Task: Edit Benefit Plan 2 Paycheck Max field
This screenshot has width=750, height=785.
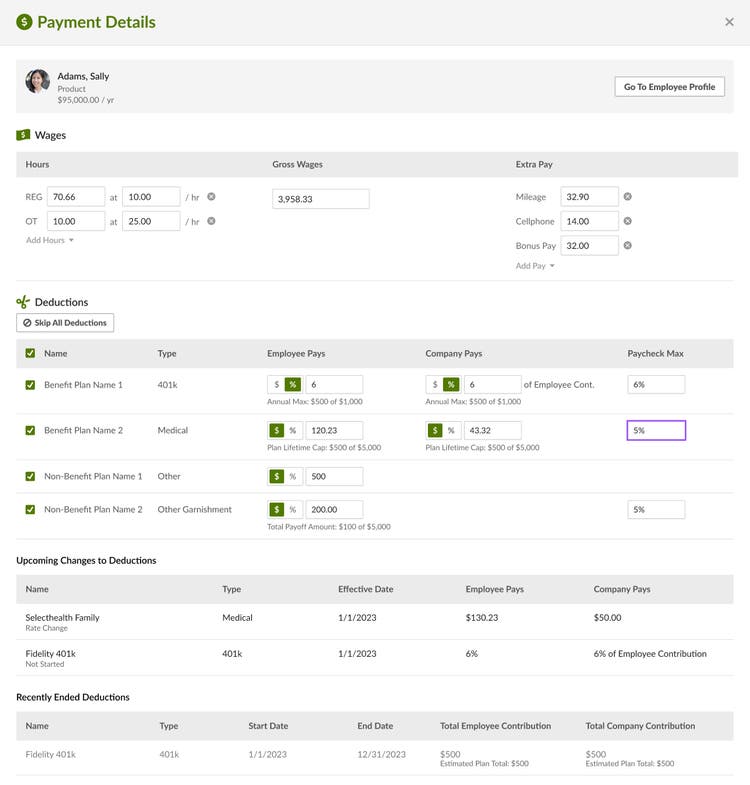Action: (656, 430)
